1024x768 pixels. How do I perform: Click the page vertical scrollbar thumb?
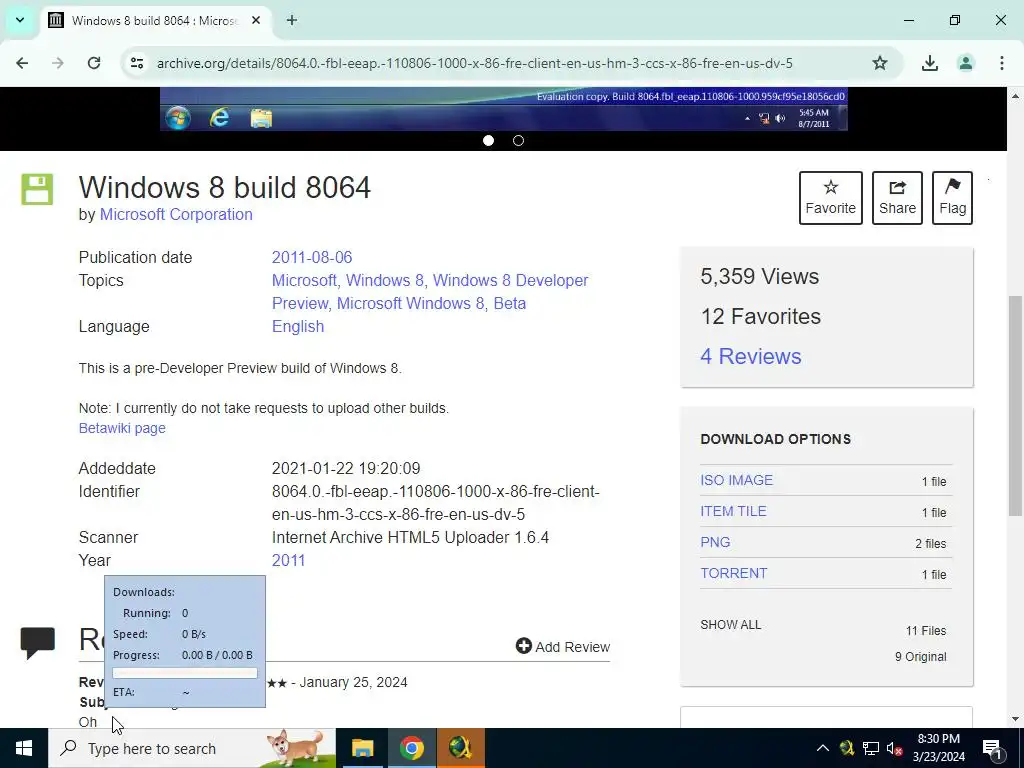pos(1016,405)
